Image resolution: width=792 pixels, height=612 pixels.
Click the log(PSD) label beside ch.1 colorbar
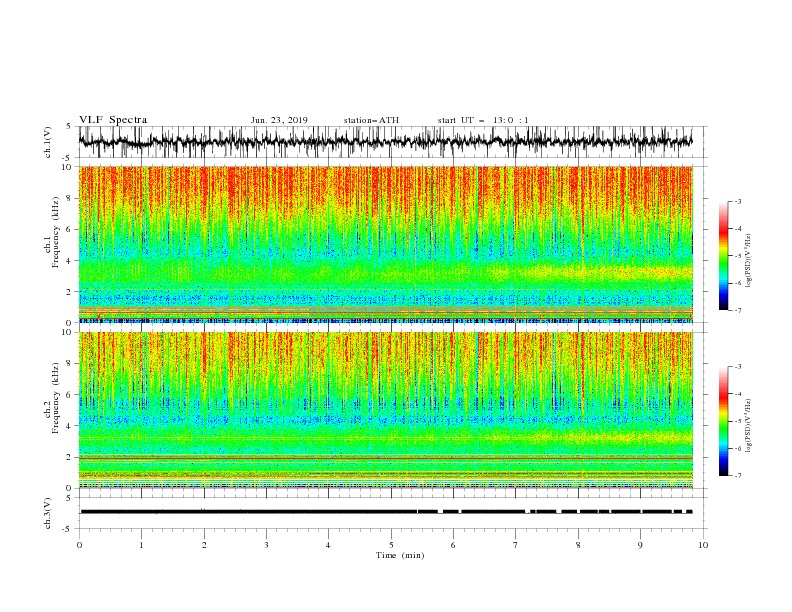click(749, 261)
